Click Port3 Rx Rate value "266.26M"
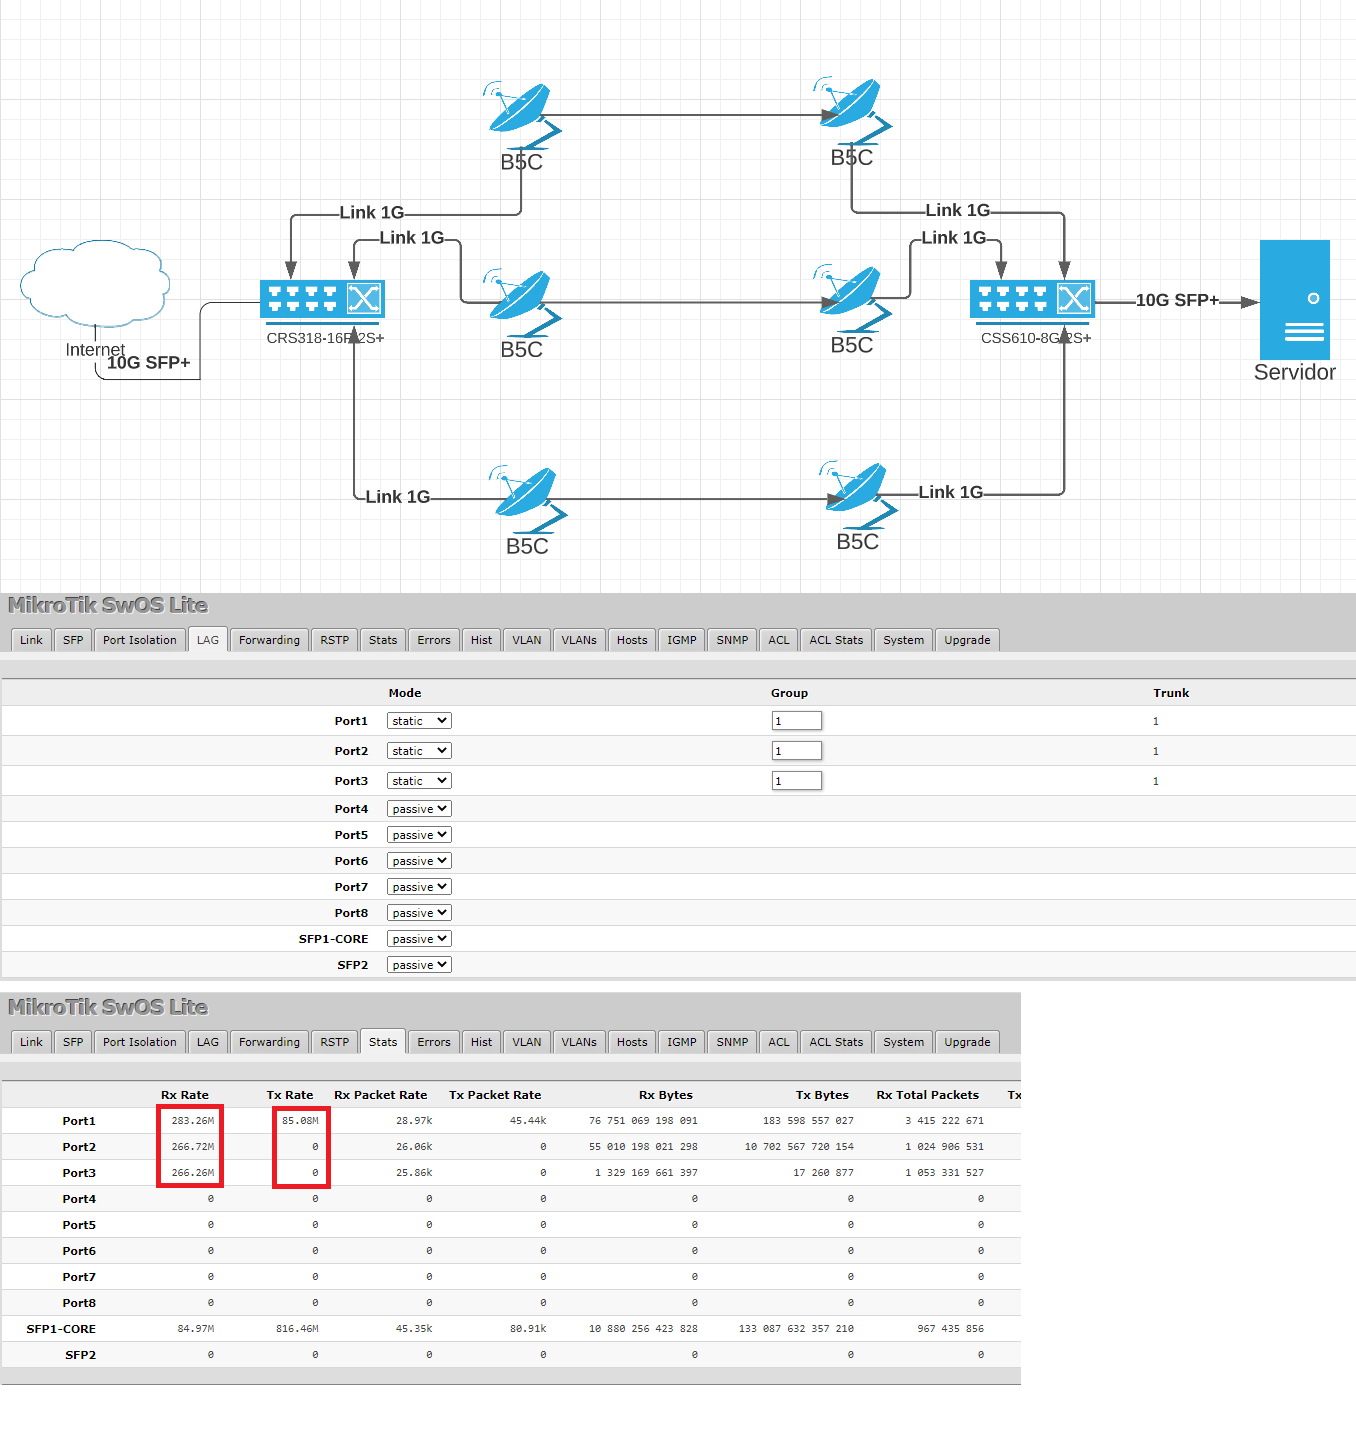The image size is (1356, 1444). (193, 1173)
